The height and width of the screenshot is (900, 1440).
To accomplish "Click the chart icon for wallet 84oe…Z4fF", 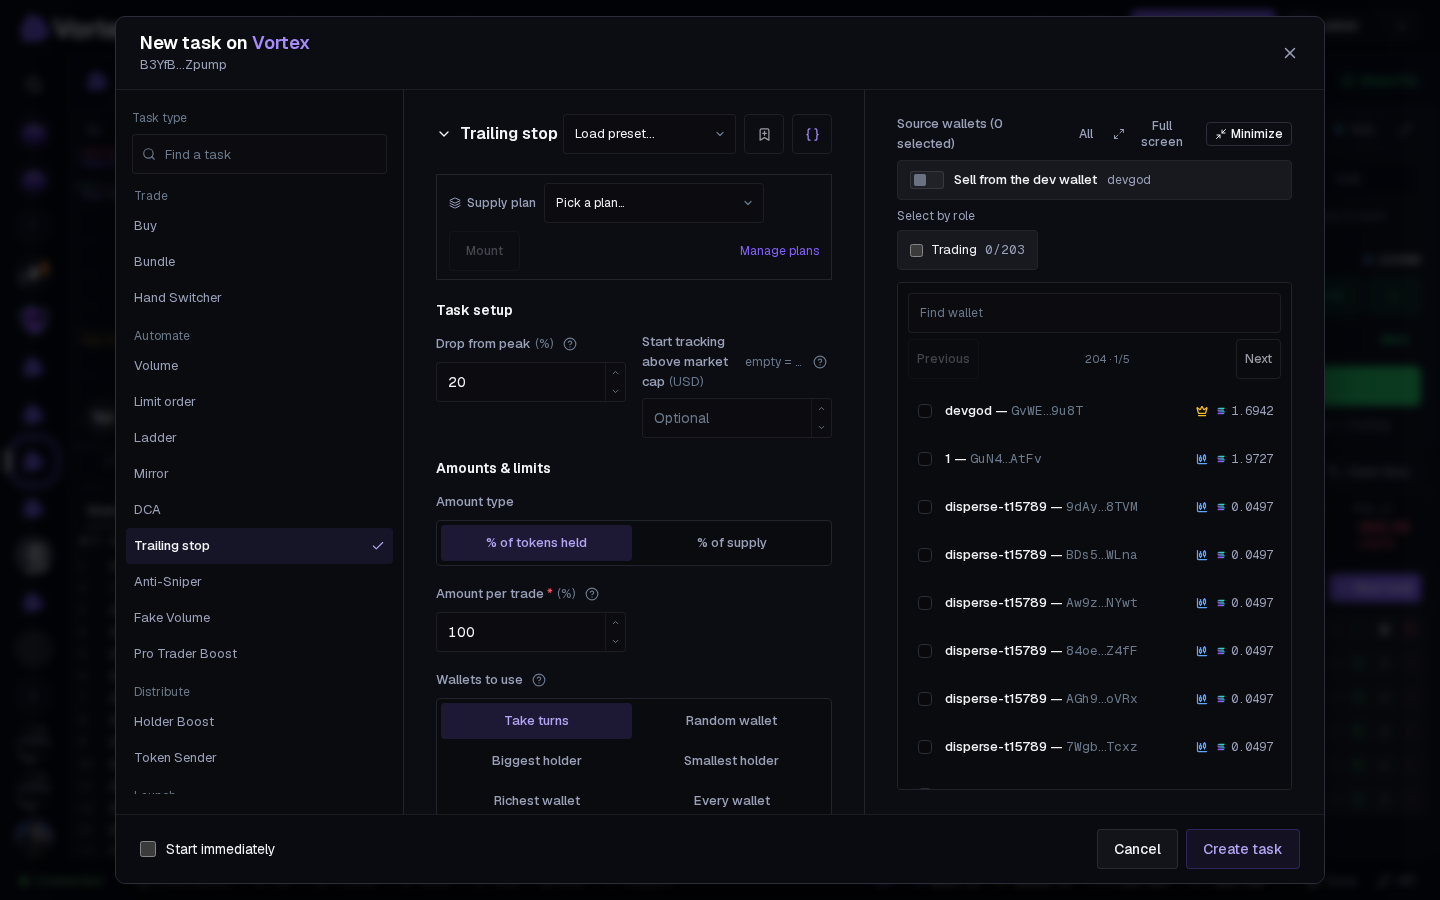I will click(1202, 651).
